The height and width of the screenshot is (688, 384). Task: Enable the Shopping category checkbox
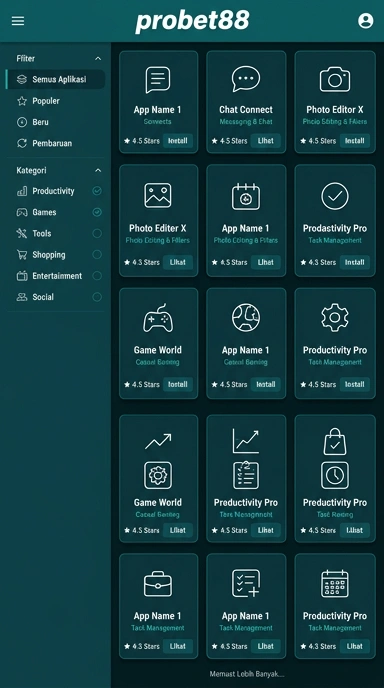pyautogui.click(x=97, y=254)
